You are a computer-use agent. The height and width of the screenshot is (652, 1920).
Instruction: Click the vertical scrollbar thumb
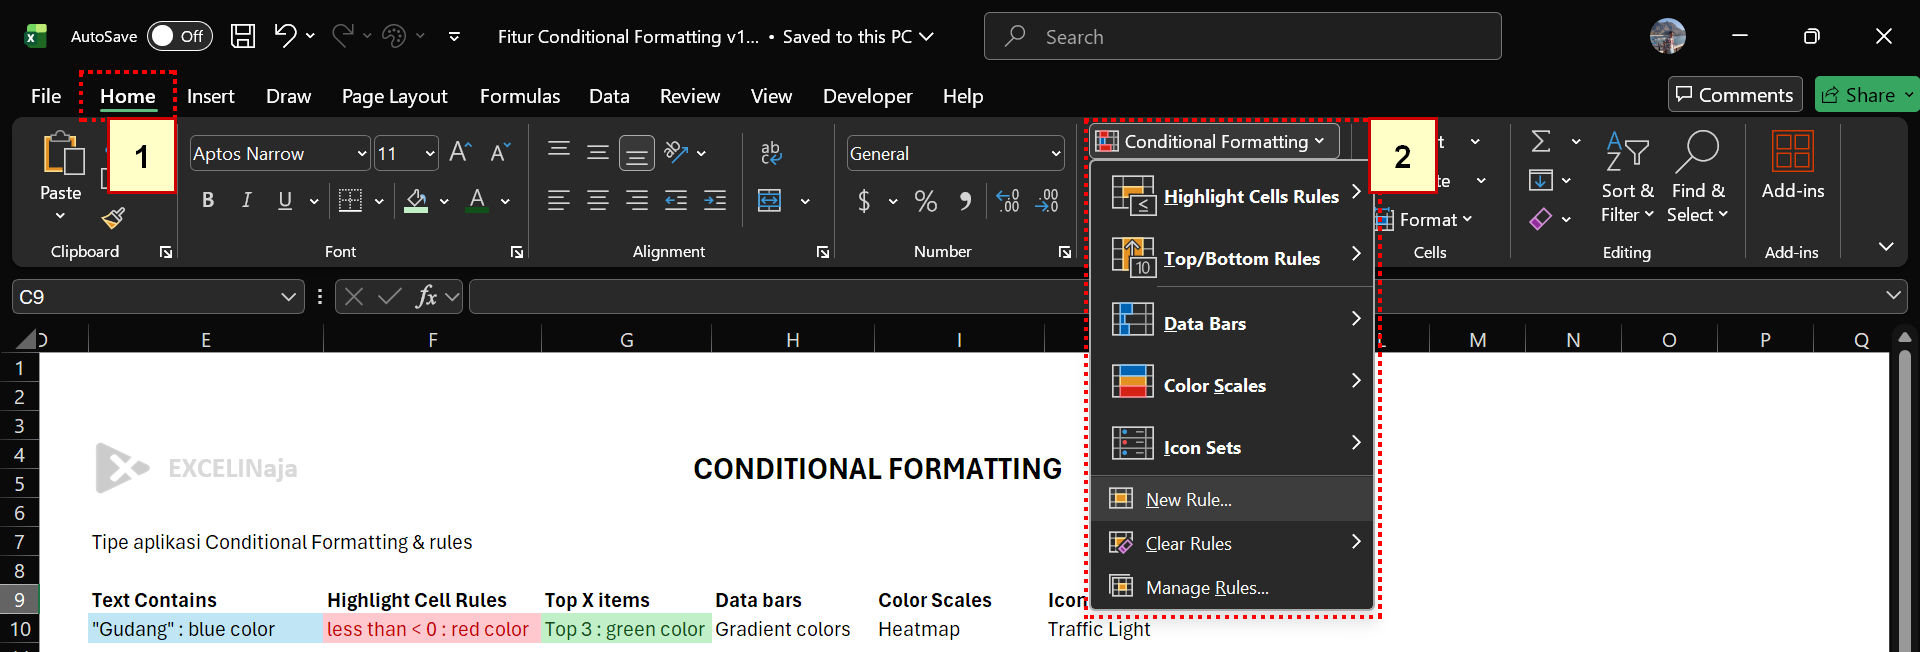pos(1904,500)
